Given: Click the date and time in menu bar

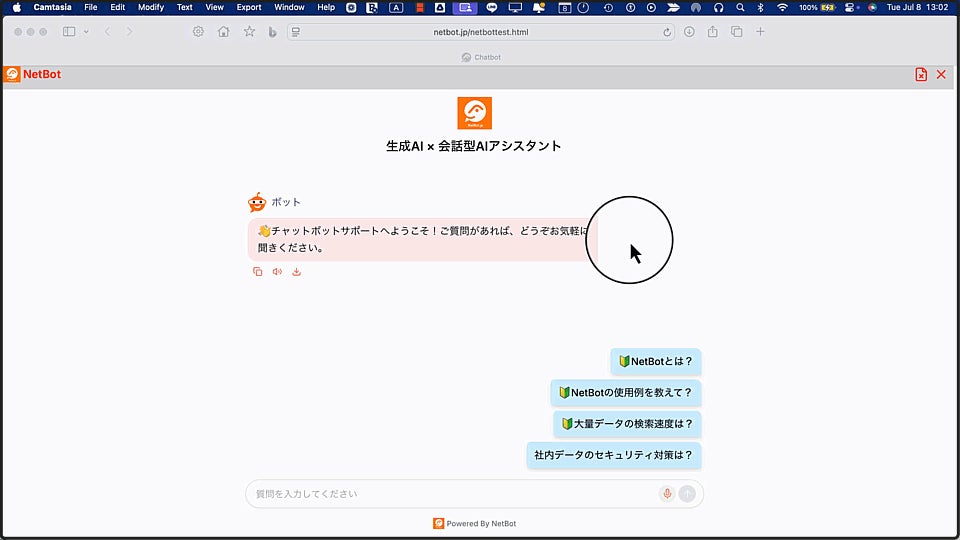Looking at the screenshot, I should 917,7.
